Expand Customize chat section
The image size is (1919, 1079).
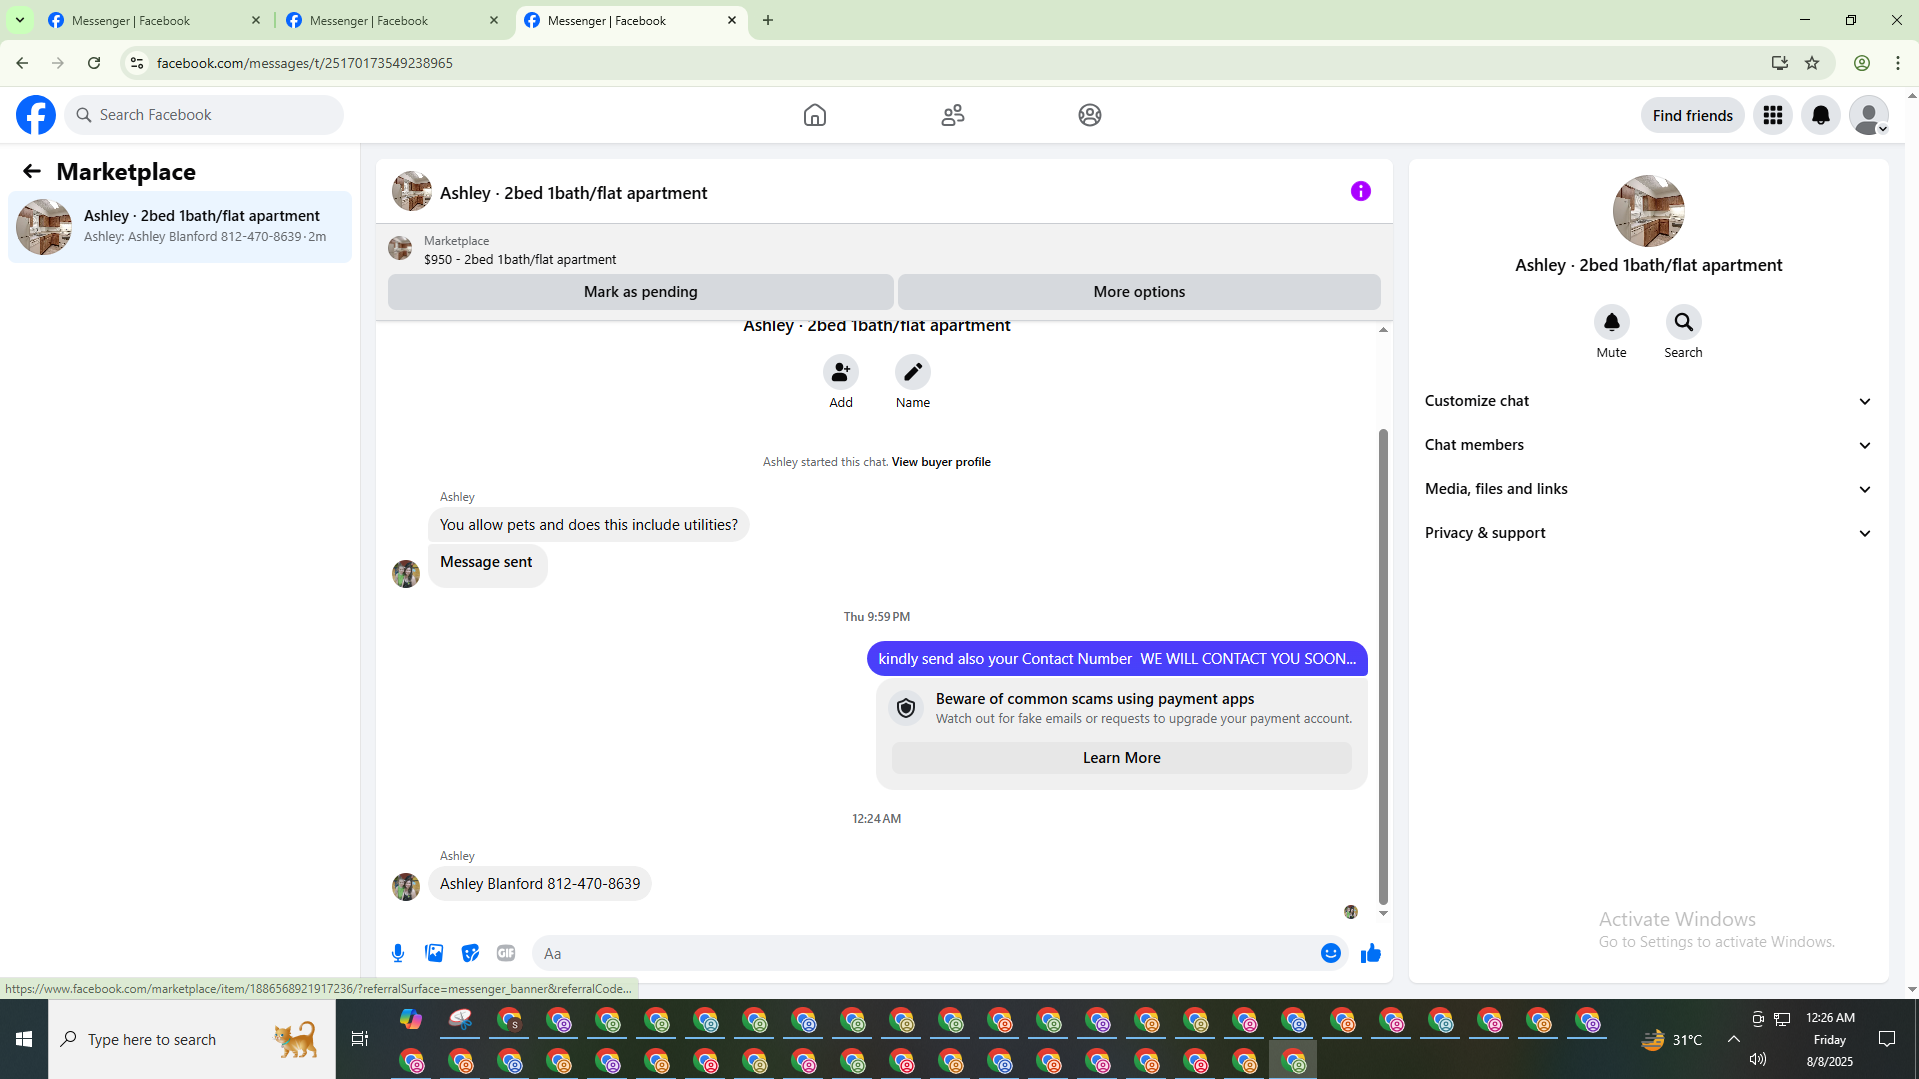1649,401
